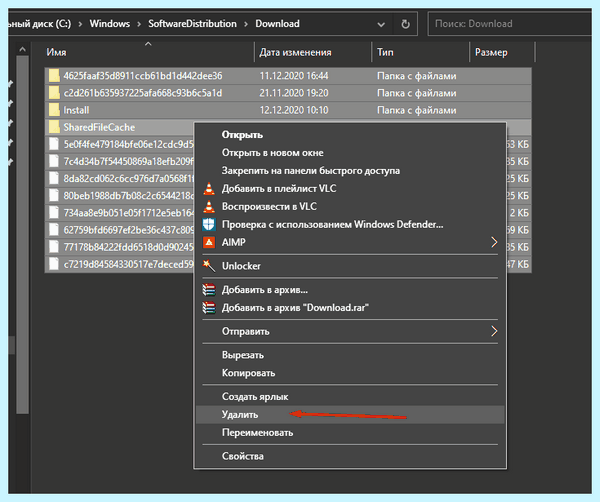Click the Поиск: Download search field

[x=510, y=24]
